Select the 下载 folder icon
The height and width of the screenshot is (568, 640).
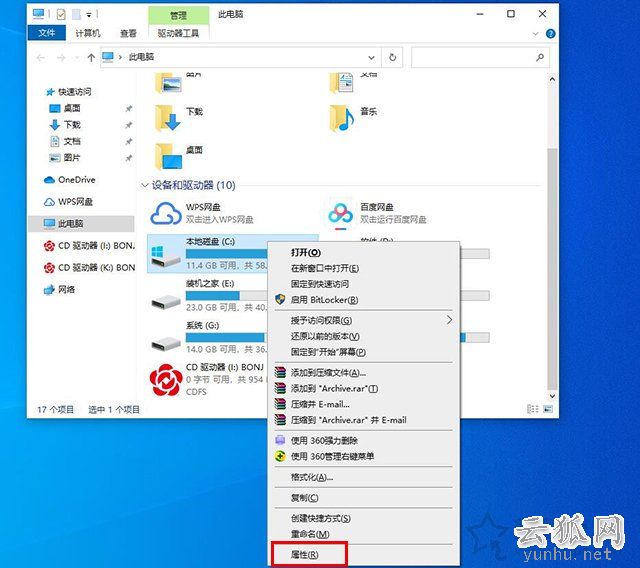167,118
